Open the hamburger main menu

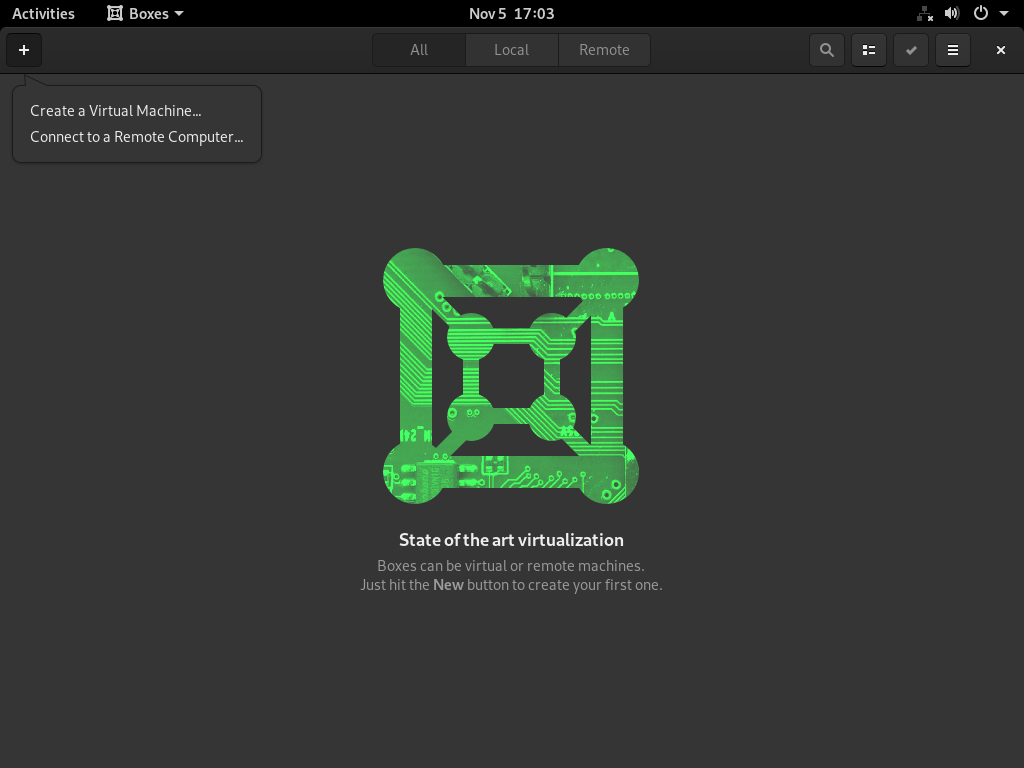pyautogui.click(x=953, y=50)
